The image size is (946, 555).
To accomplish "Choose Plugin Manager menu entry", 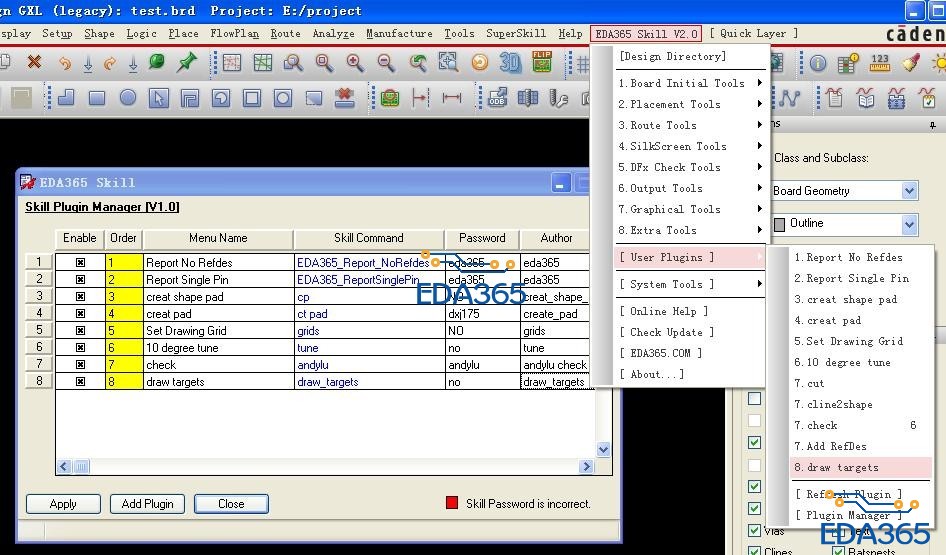I will point(848,515).
